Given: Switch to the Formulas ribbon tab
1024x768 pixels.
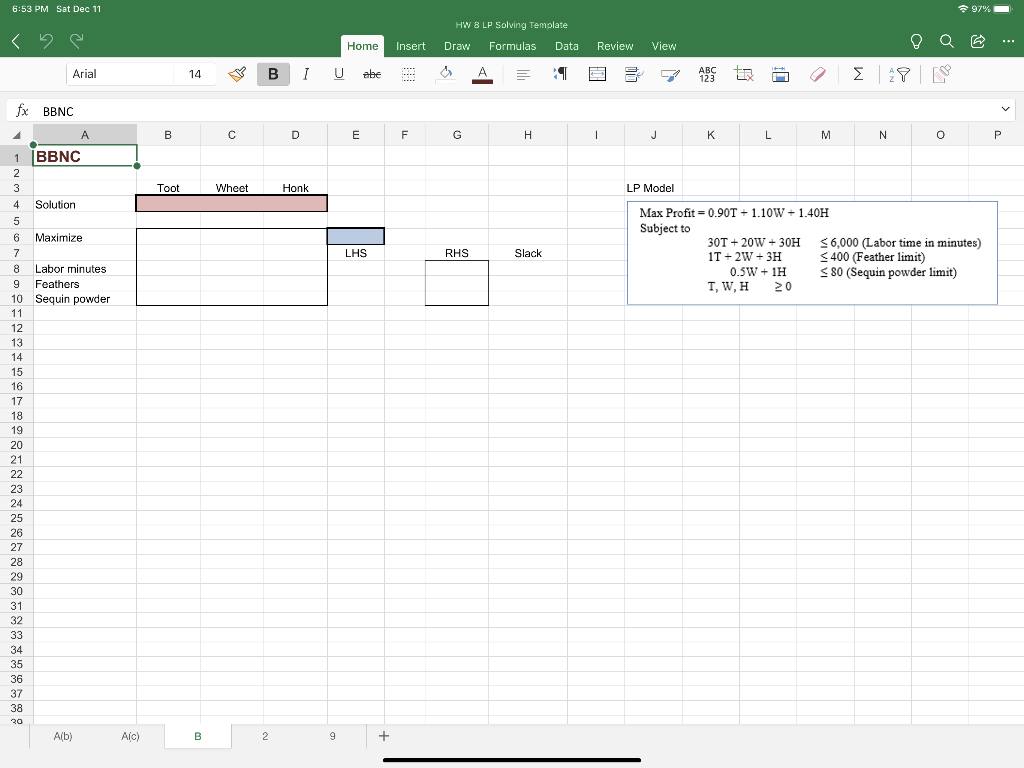Looking at the screenshot, I should coord(512,46).
